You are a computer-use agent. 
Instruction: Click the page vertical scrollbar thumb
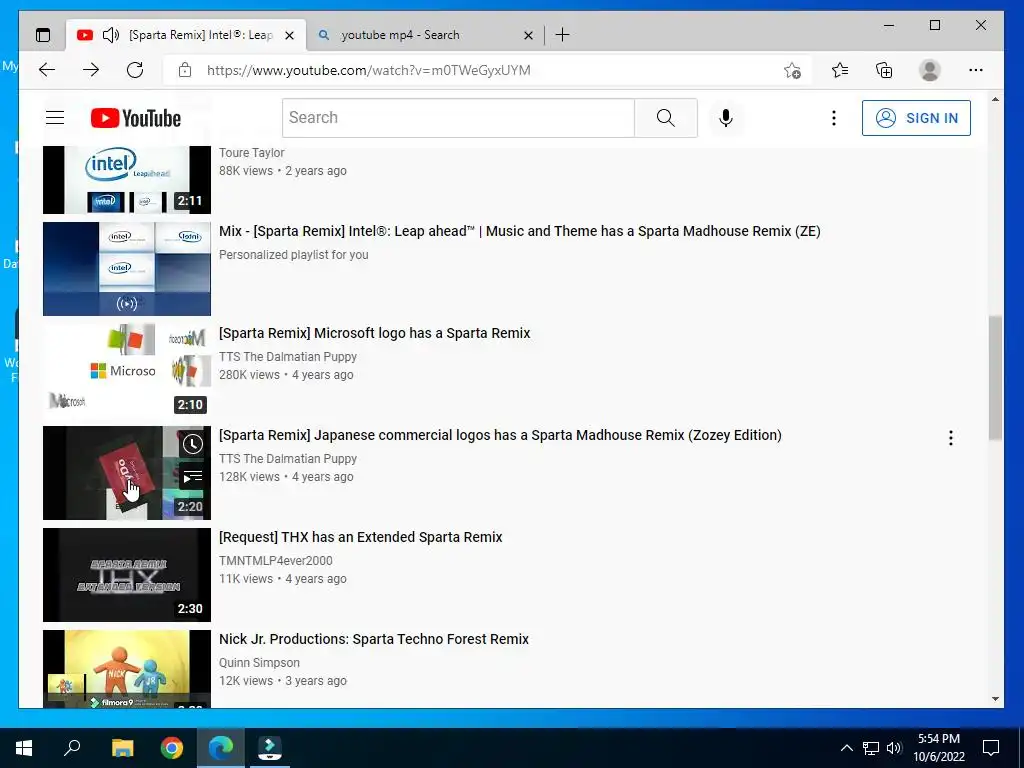click(995, 378)
